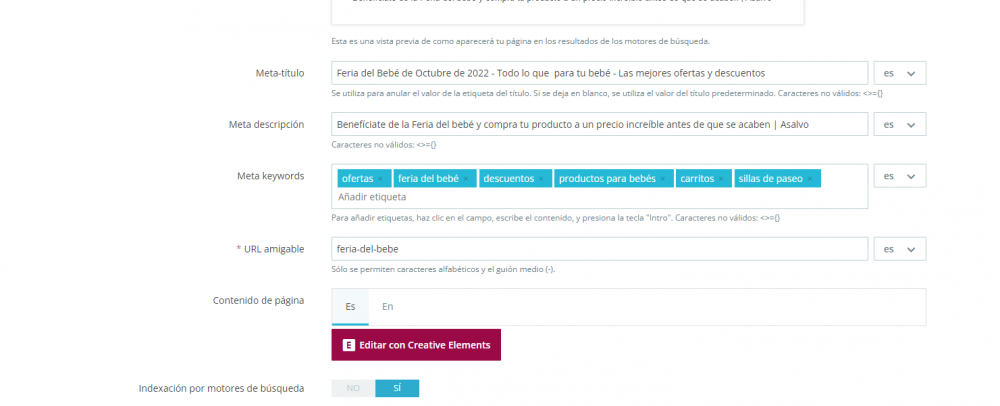
Task: Open language dropdown for Meta keywords
Action: click(899, 176)
